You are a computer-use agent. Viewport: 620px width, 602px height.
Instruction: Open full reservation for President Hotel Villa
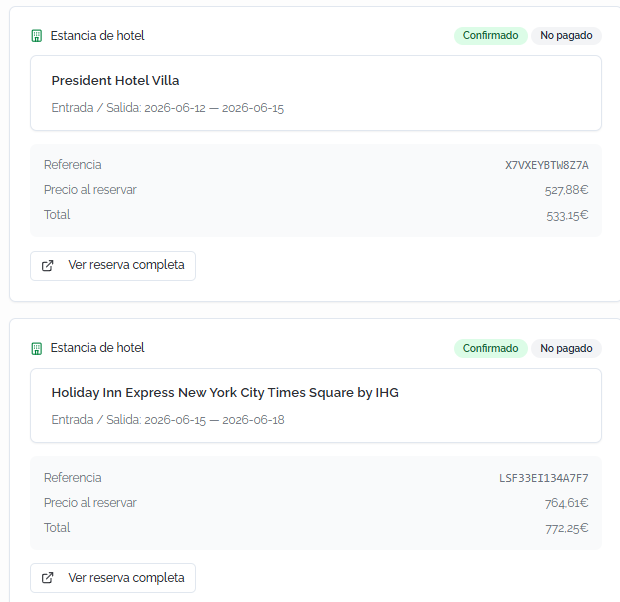click(113, 266)
